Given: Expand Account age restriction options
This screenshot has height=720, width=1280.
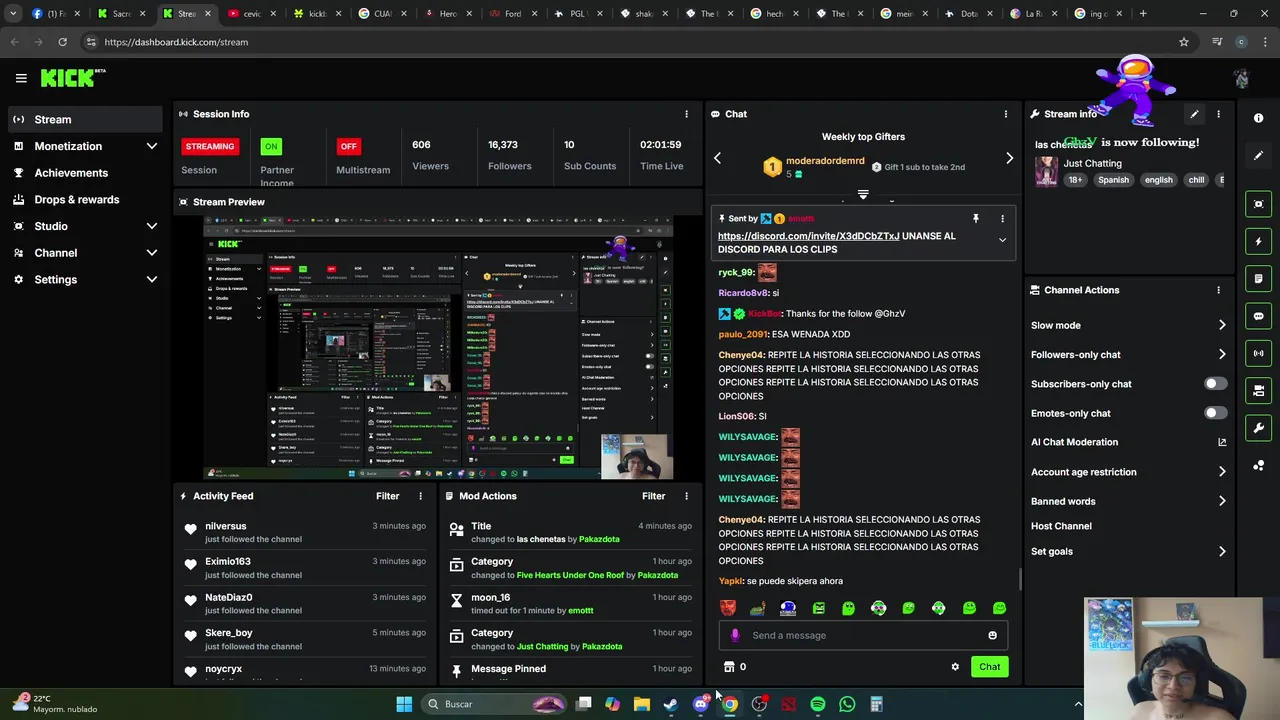Looking at the screenshot, I should (1222, 472).
